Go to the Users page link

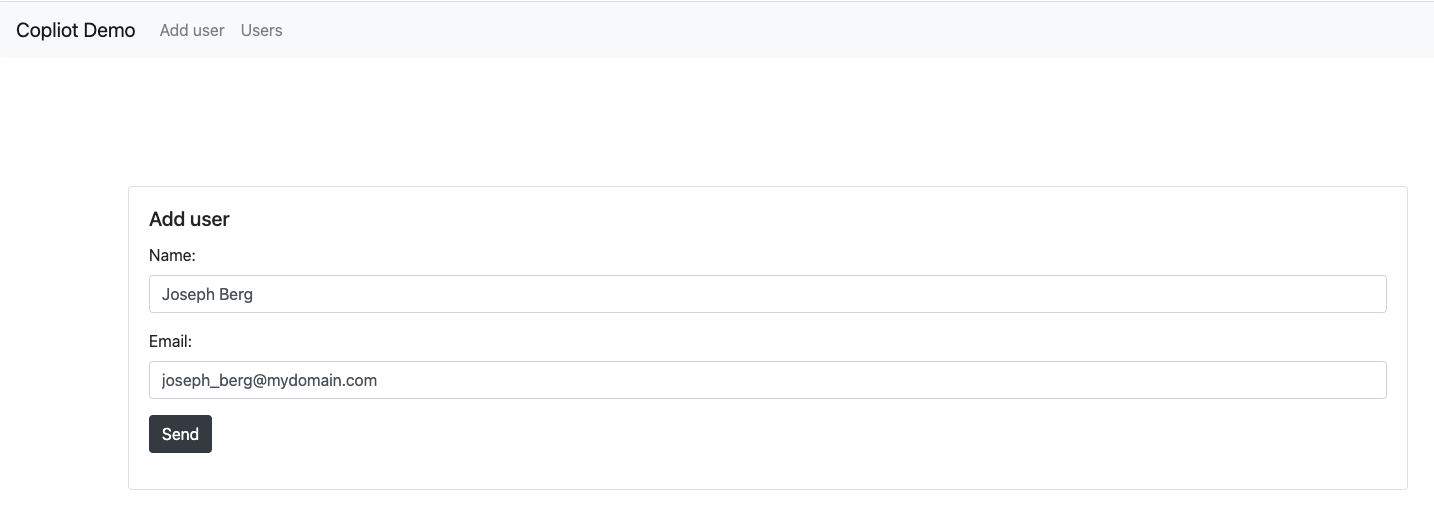262,30
